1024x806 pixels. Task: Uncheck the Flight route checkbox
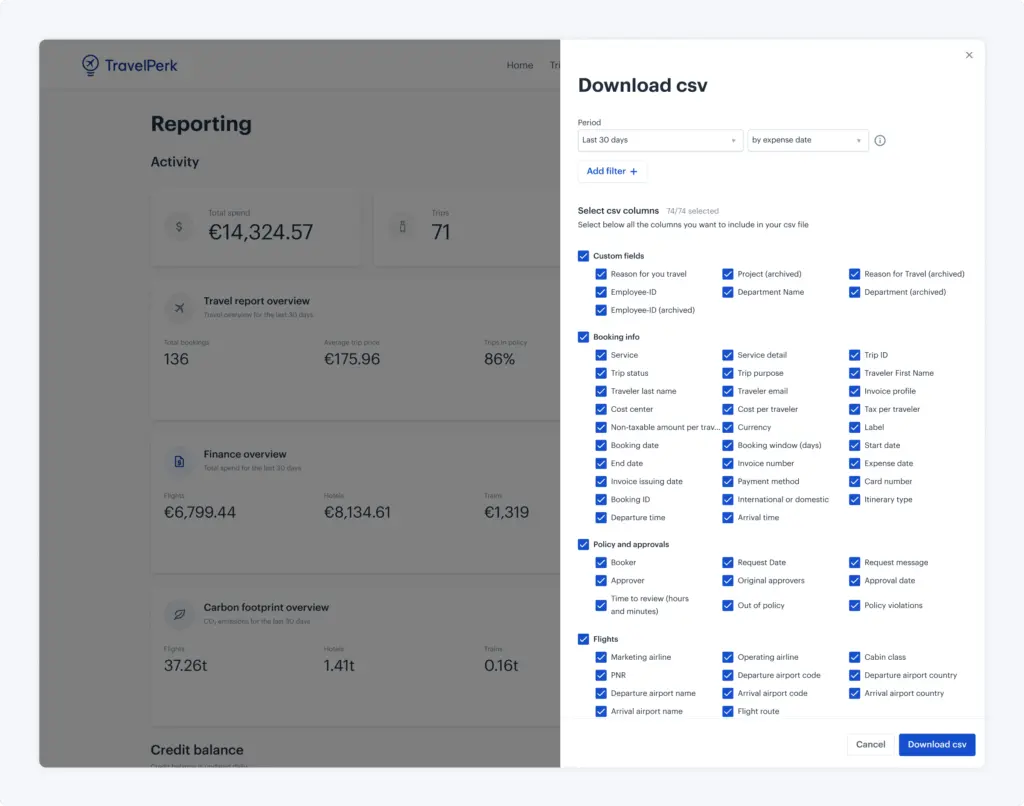[x=728, y=711]
